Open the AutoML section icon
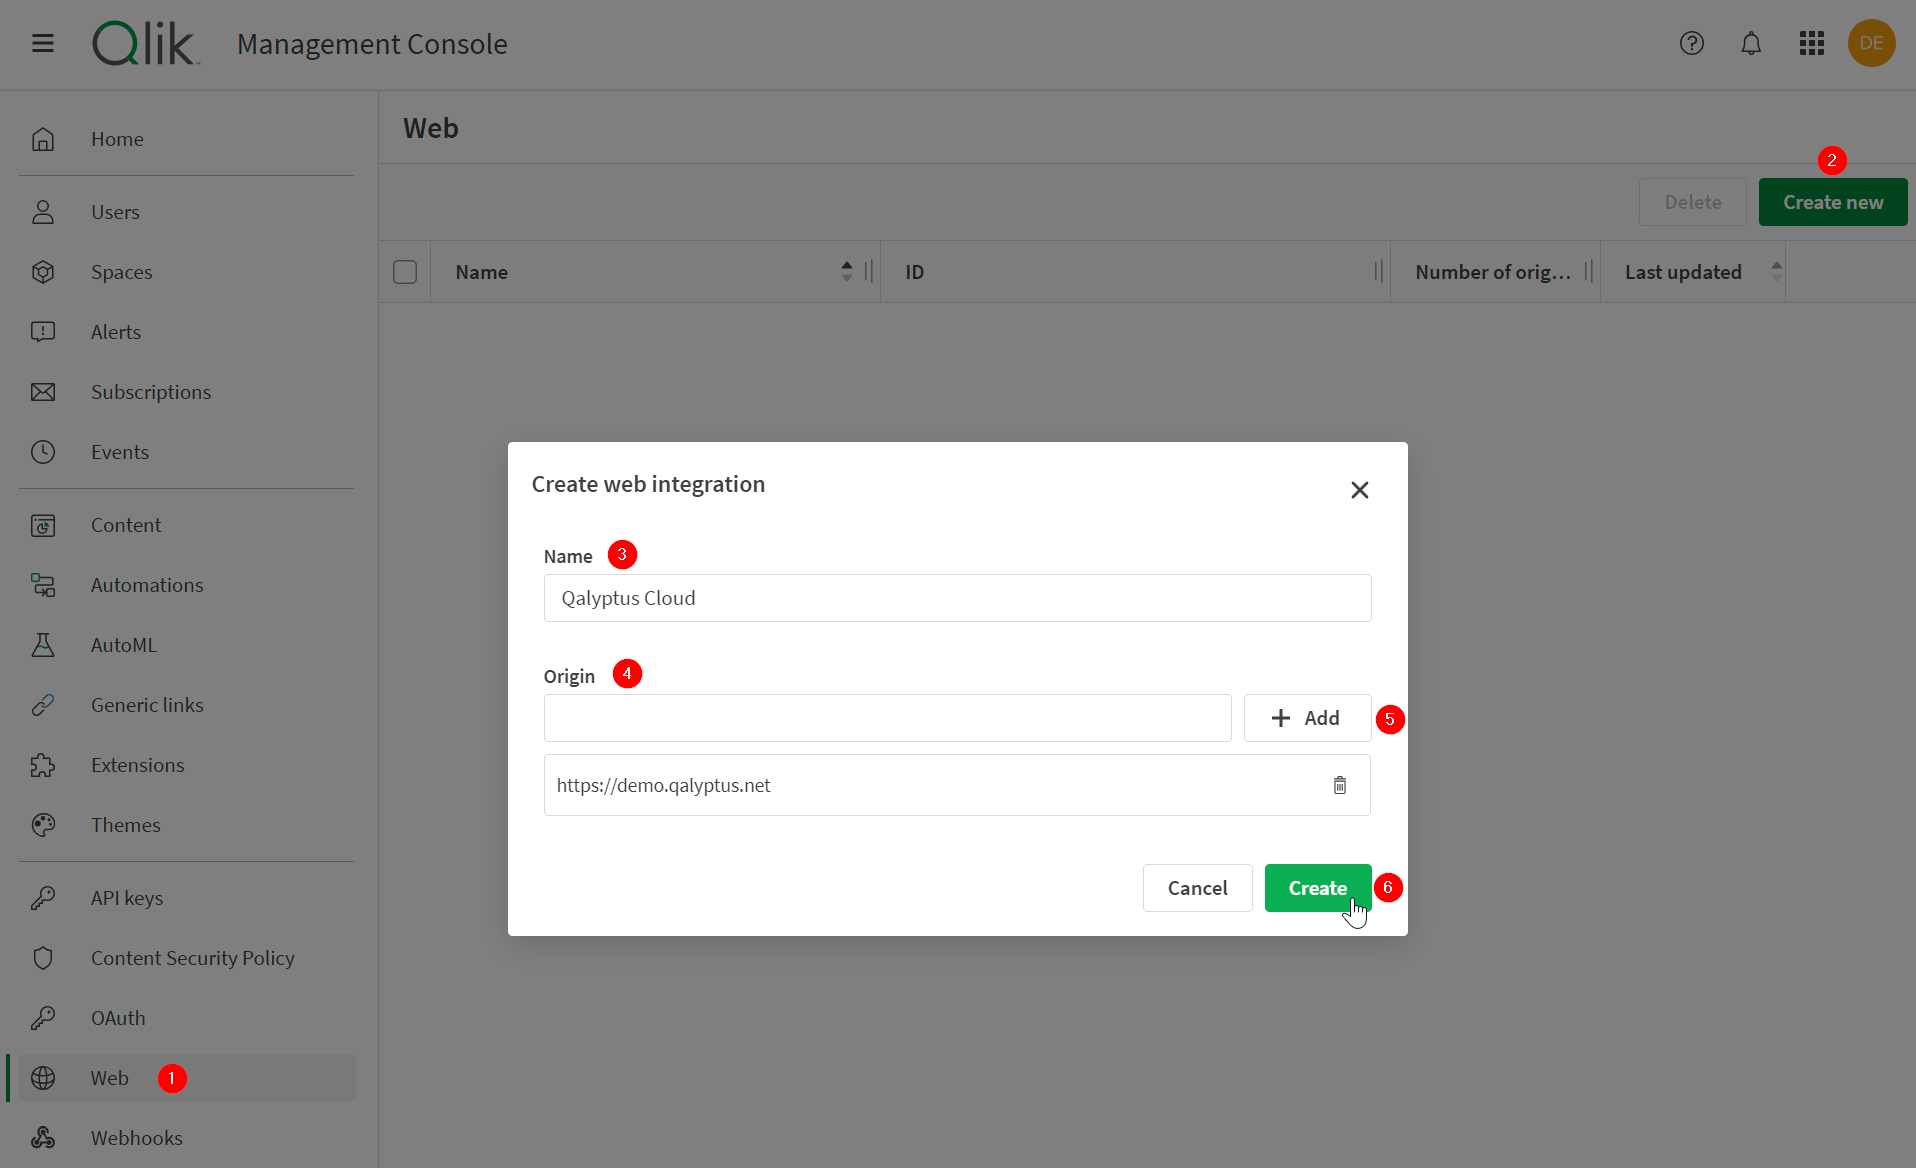 click(43, 644)
